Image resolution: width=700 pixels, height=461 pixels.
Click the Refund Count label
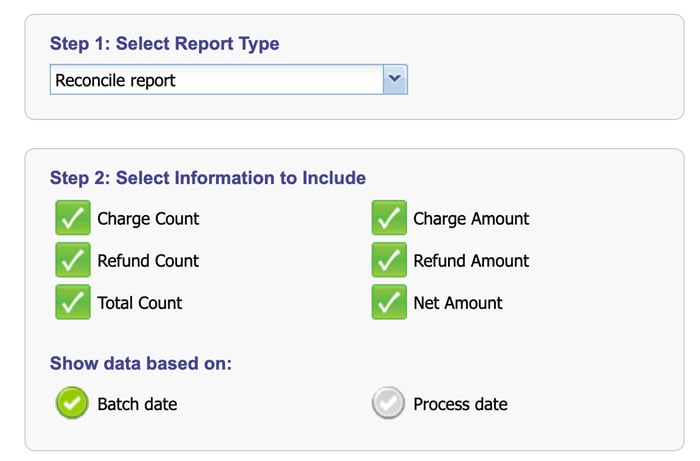point(148,261)
